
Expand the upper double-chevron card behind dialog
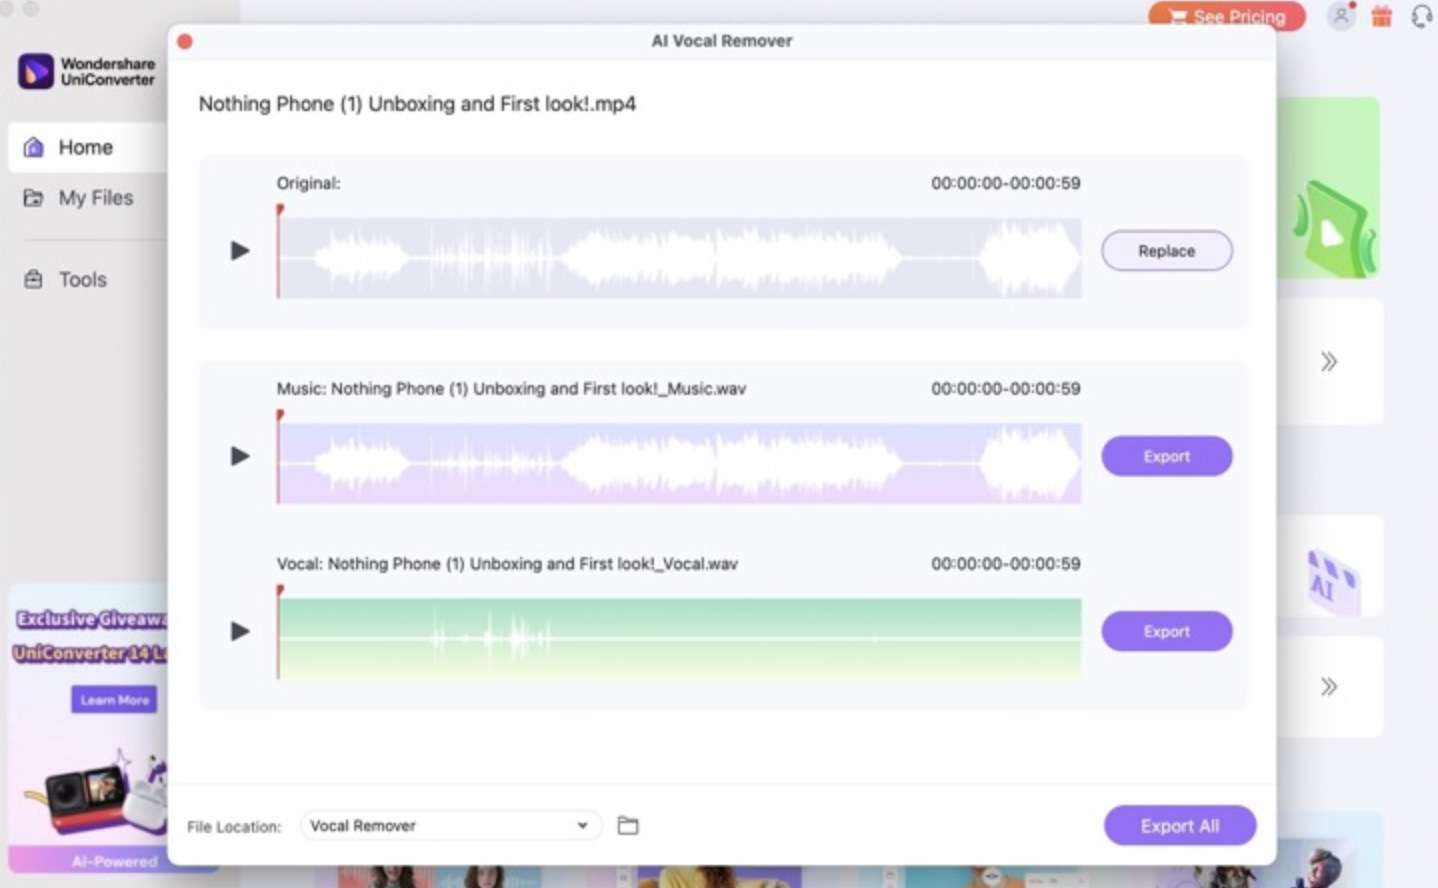click(1329, 362)
